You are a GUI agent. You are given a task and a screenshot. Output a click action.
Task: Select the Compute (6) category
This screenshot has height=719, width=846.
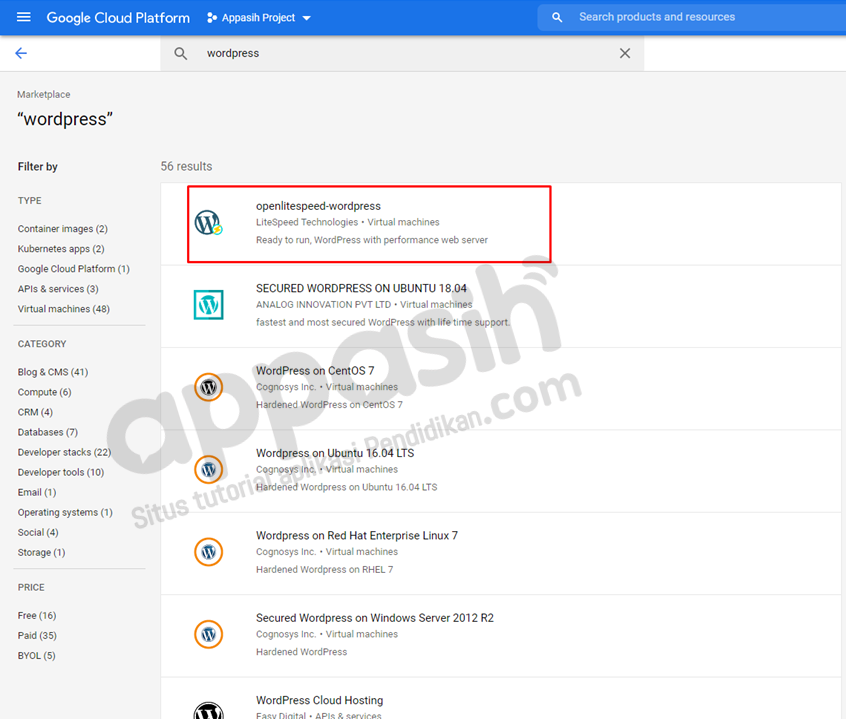pos(44,392)
